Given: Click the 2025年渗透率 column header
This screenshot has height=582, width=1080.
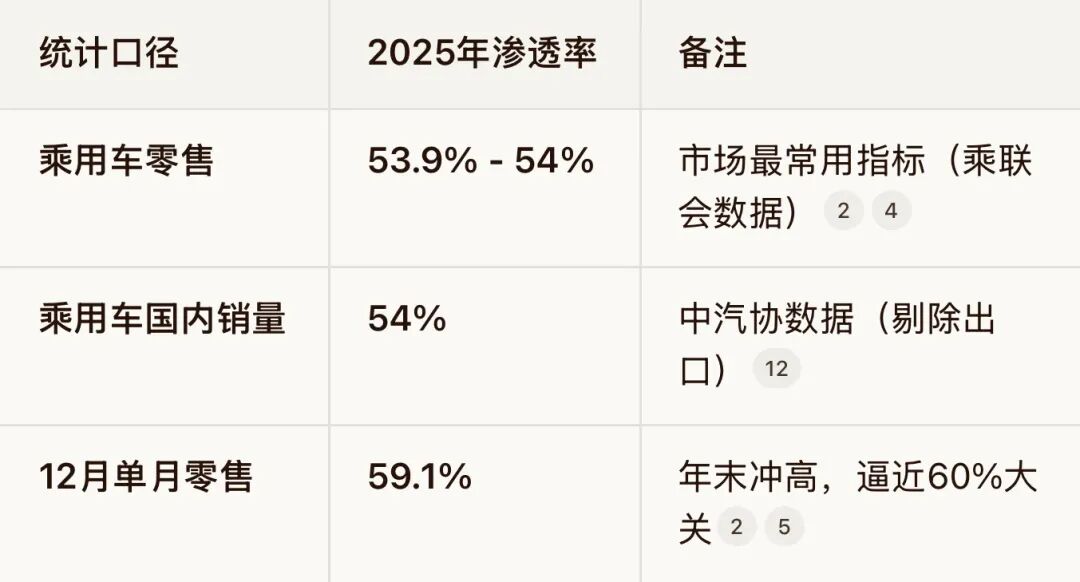Looking at the screenshot, I should [x=482, y=53].
